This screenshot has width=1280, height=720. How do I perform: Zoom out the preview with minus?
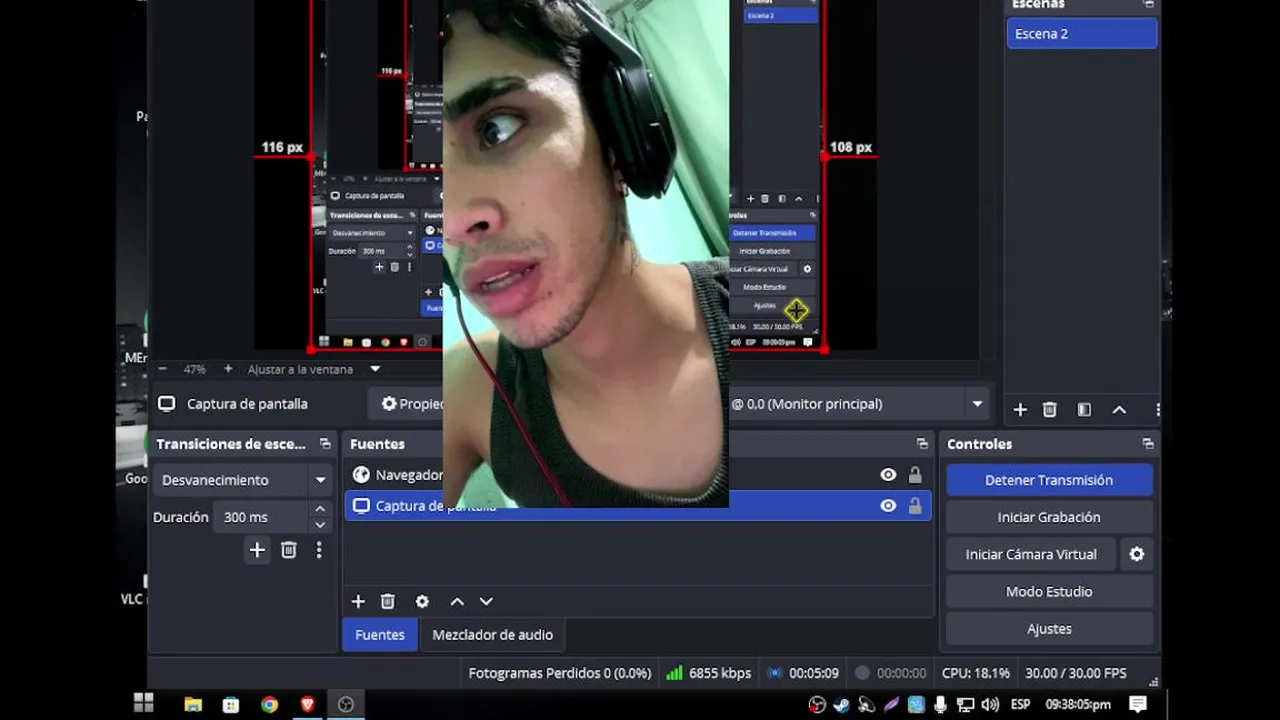tap(162, 369)
